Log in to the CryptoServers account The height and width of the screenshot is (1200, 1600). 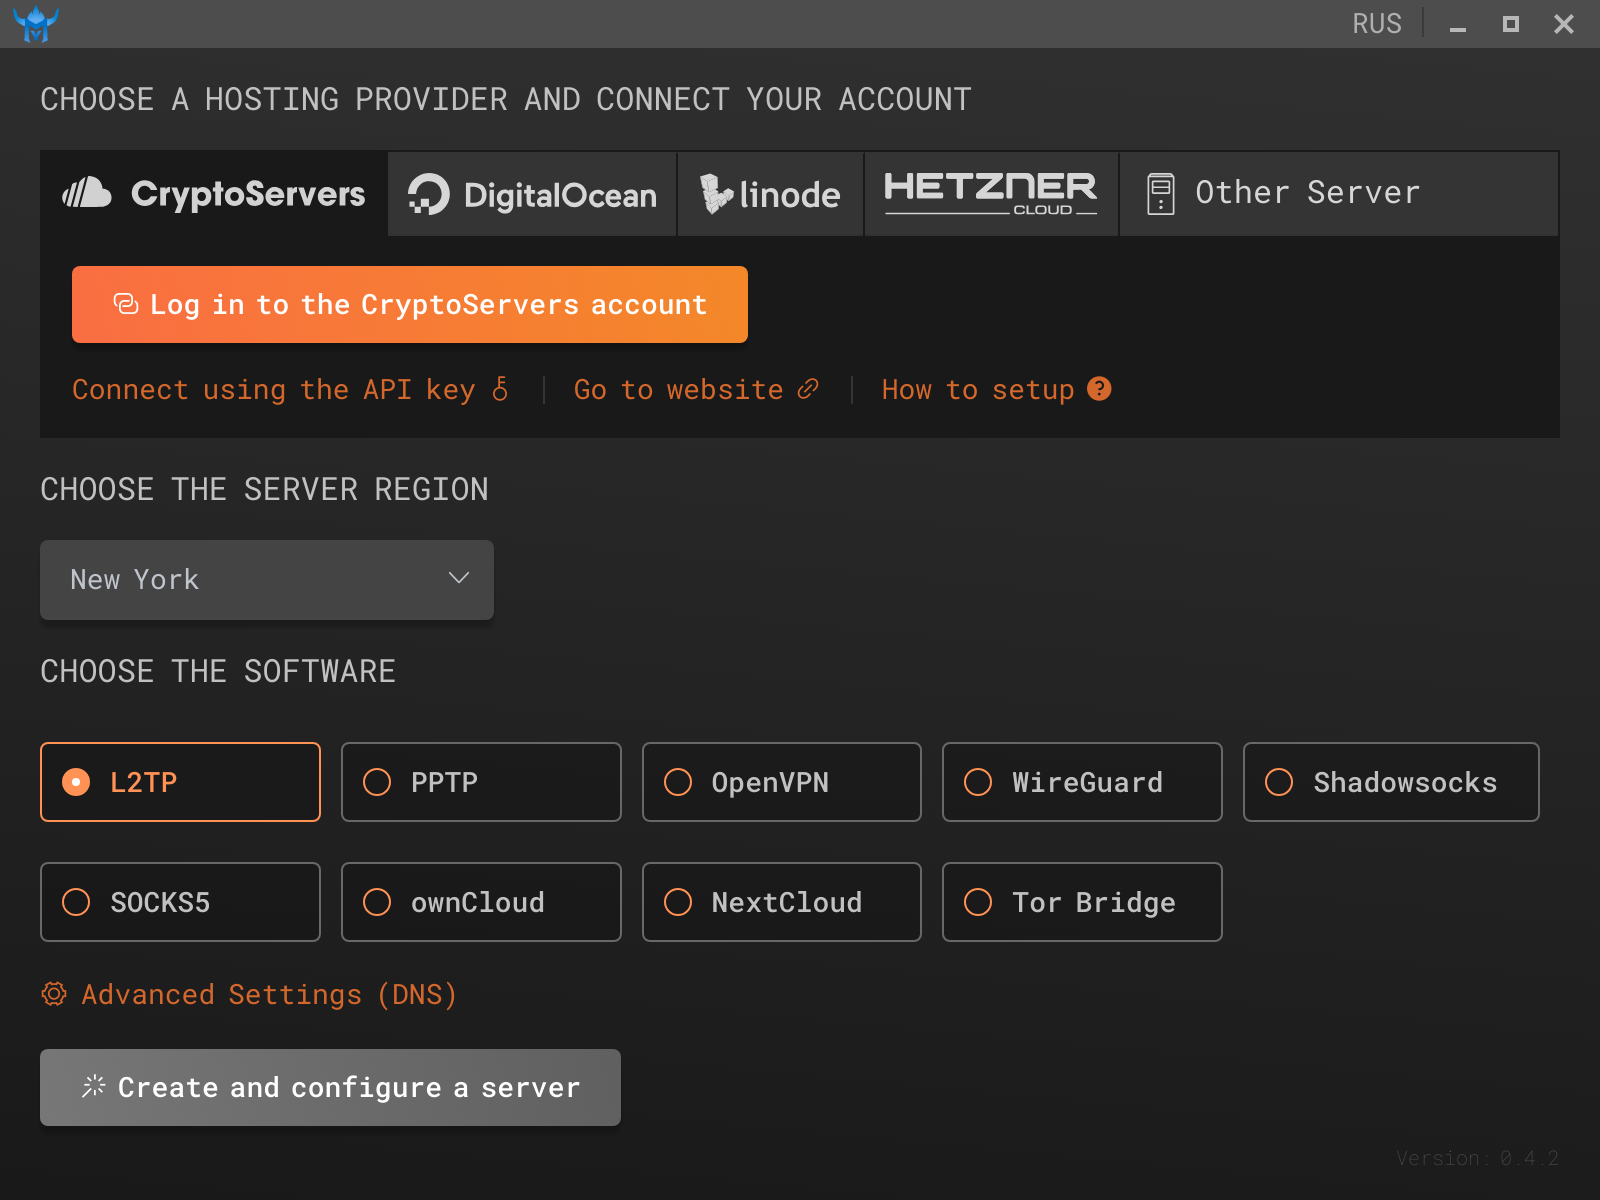(410, 304)
